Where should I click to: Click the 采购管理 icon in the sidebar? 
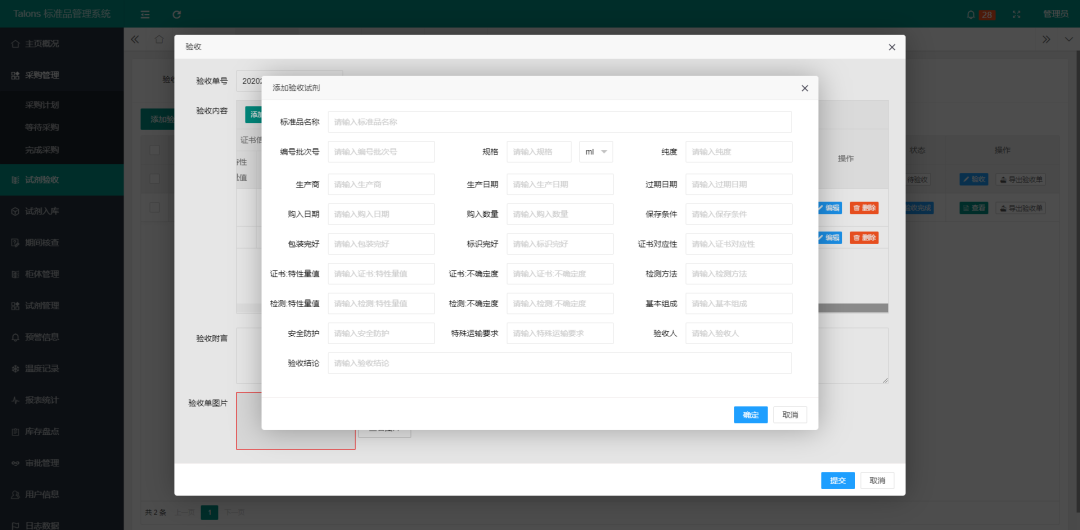(x=15, y=75)
